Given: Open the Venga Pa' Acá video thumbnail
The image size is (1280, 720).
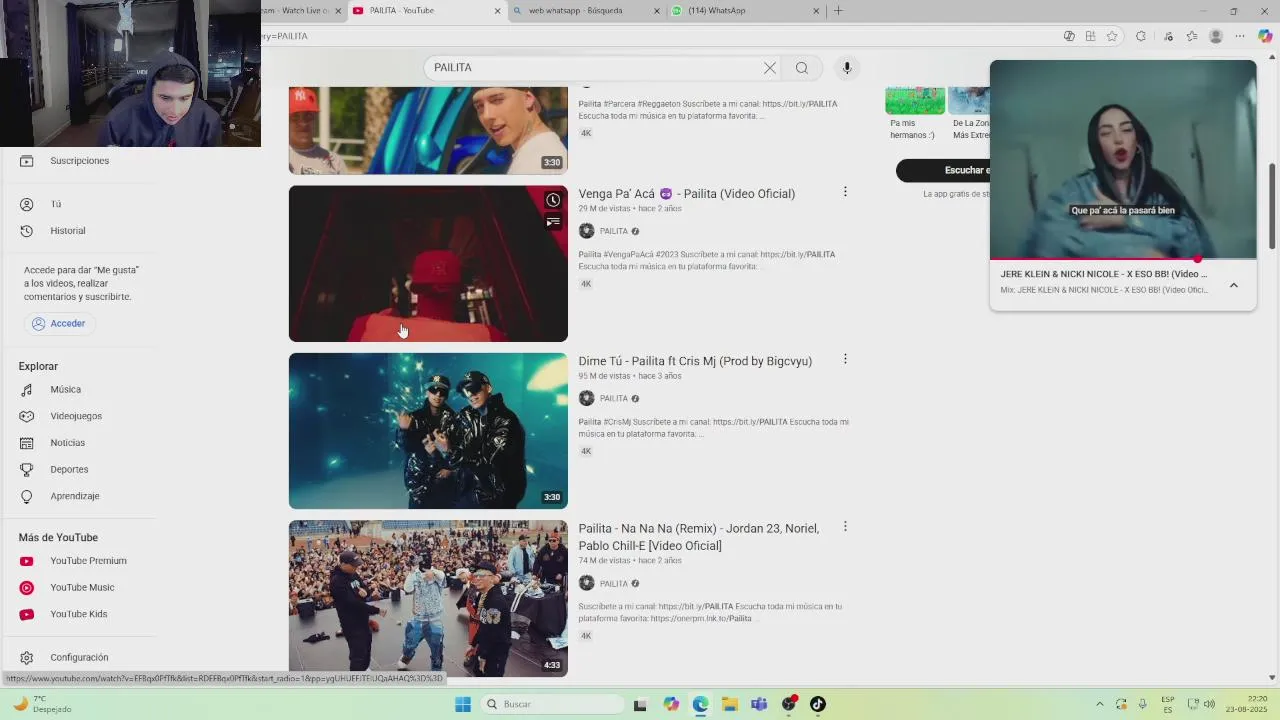Looking at the screenshot, I should coord(428,264).
